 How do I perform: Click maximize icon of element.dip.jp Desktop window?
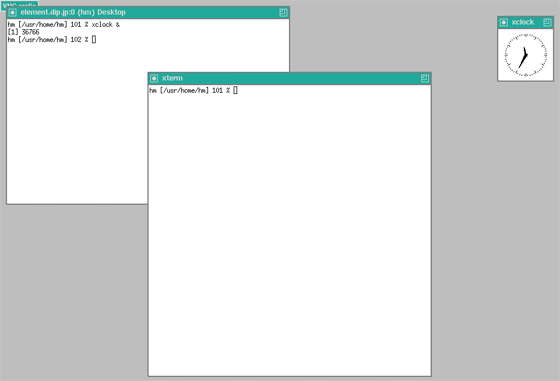(x=283, y=12)
